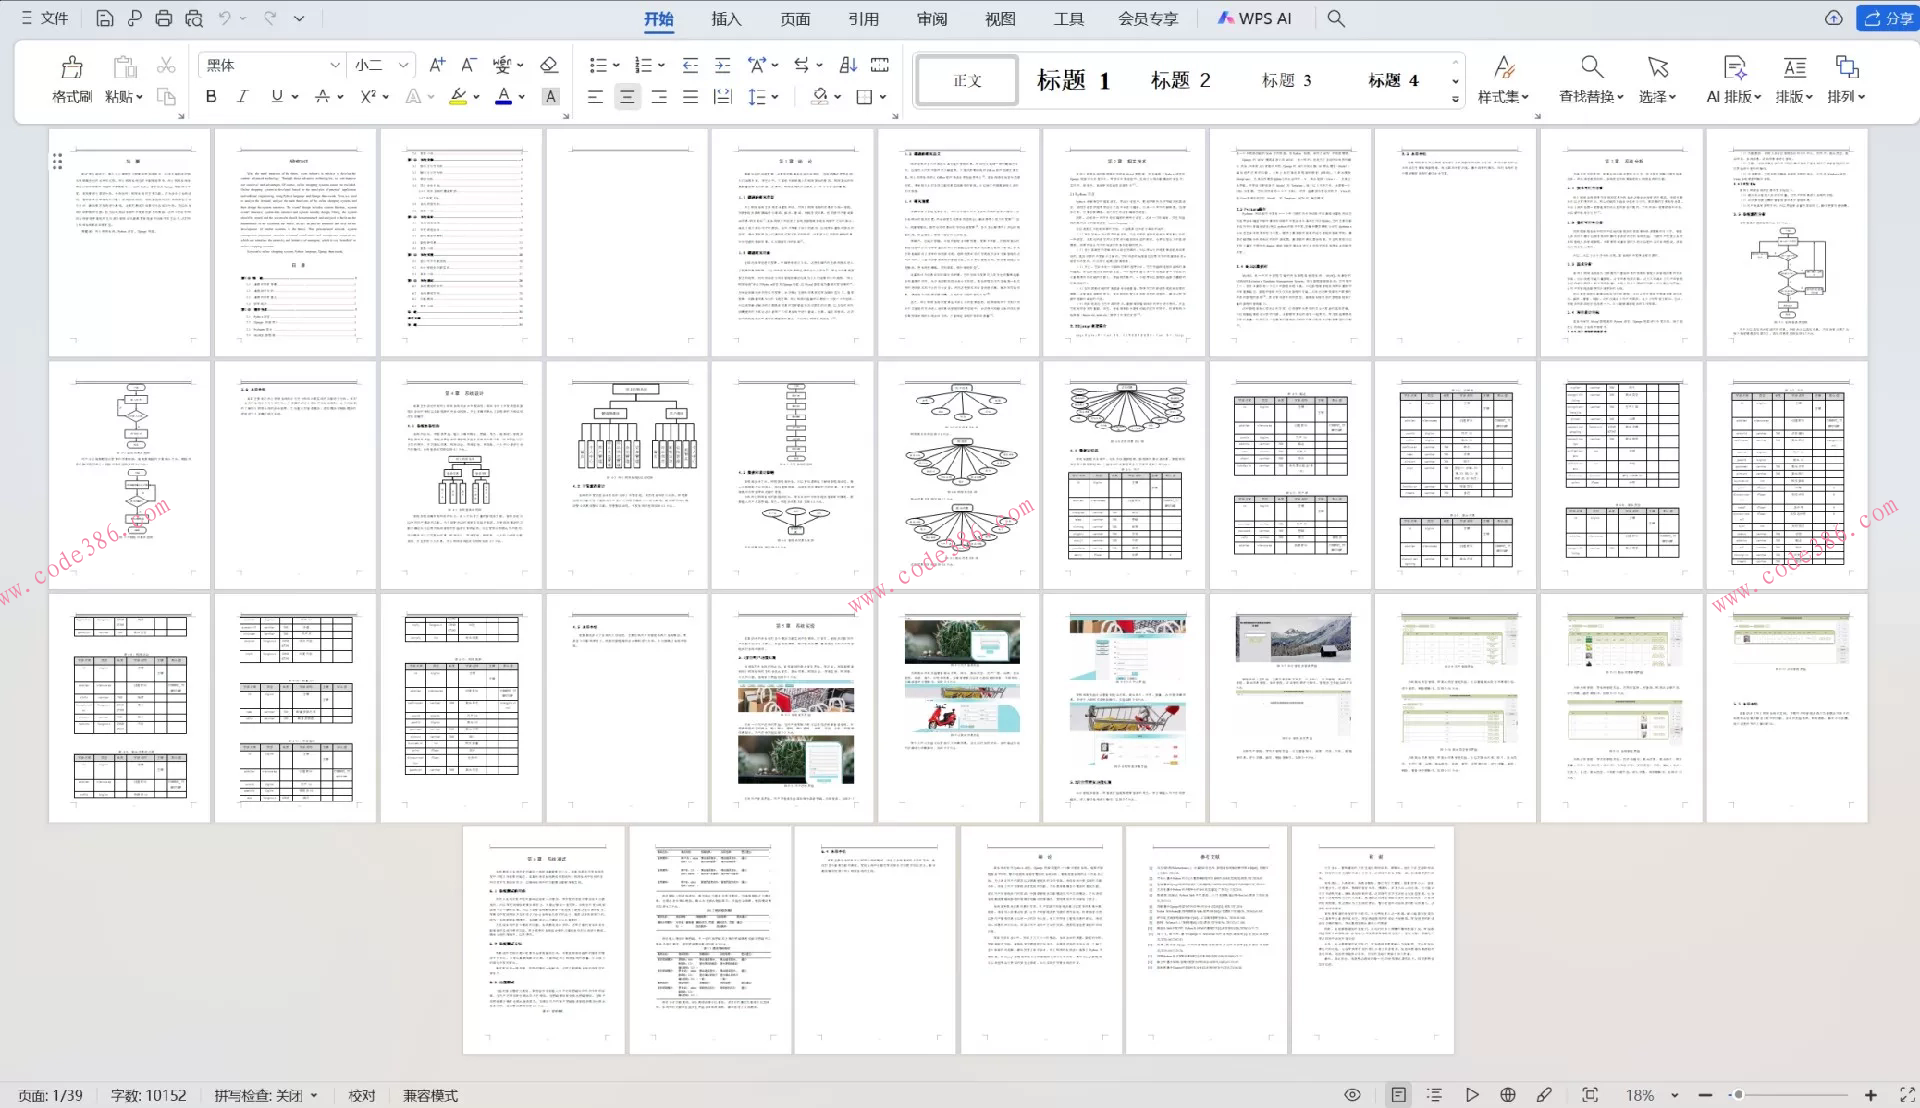
Task: Open the 插入 ribbon tab
Action: 726,18
